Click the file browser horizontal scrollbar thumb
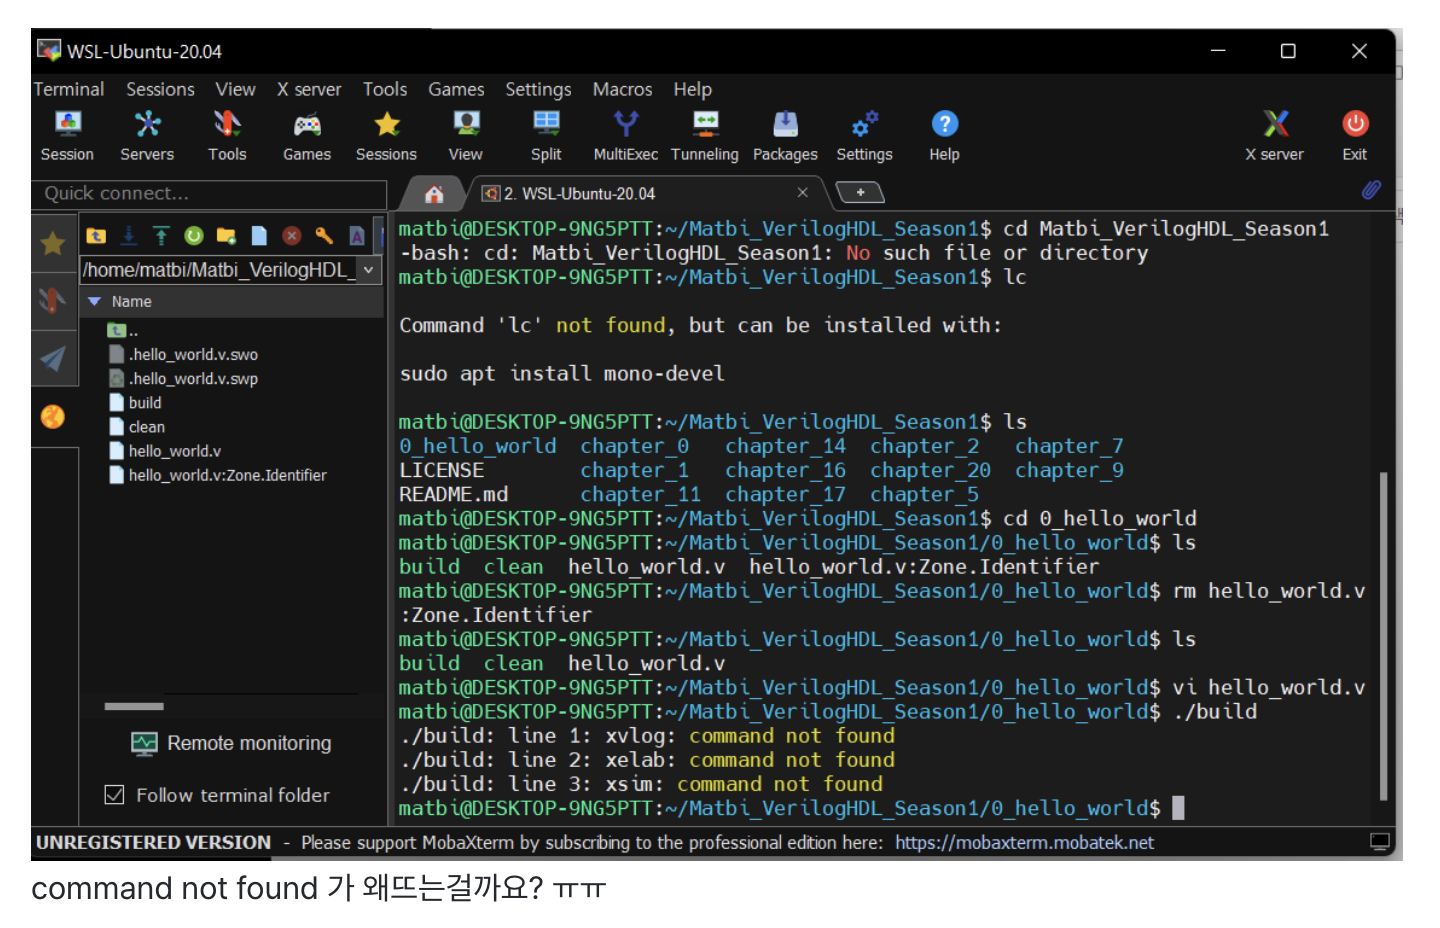 (x=134, y=706)
